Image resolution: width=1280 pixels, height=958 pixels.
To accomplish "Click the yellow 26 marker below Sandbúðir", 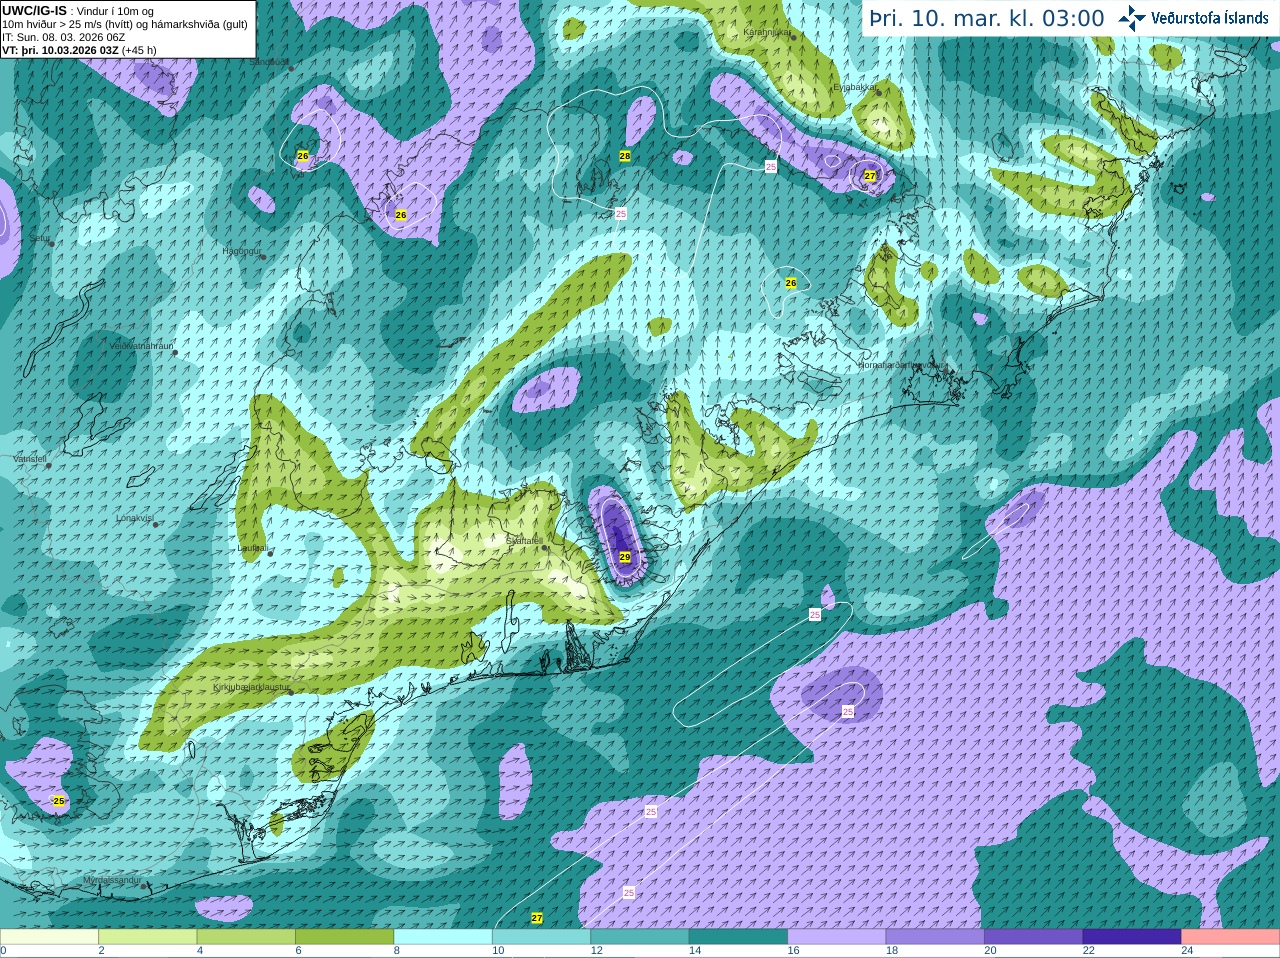I will (303, 156).
